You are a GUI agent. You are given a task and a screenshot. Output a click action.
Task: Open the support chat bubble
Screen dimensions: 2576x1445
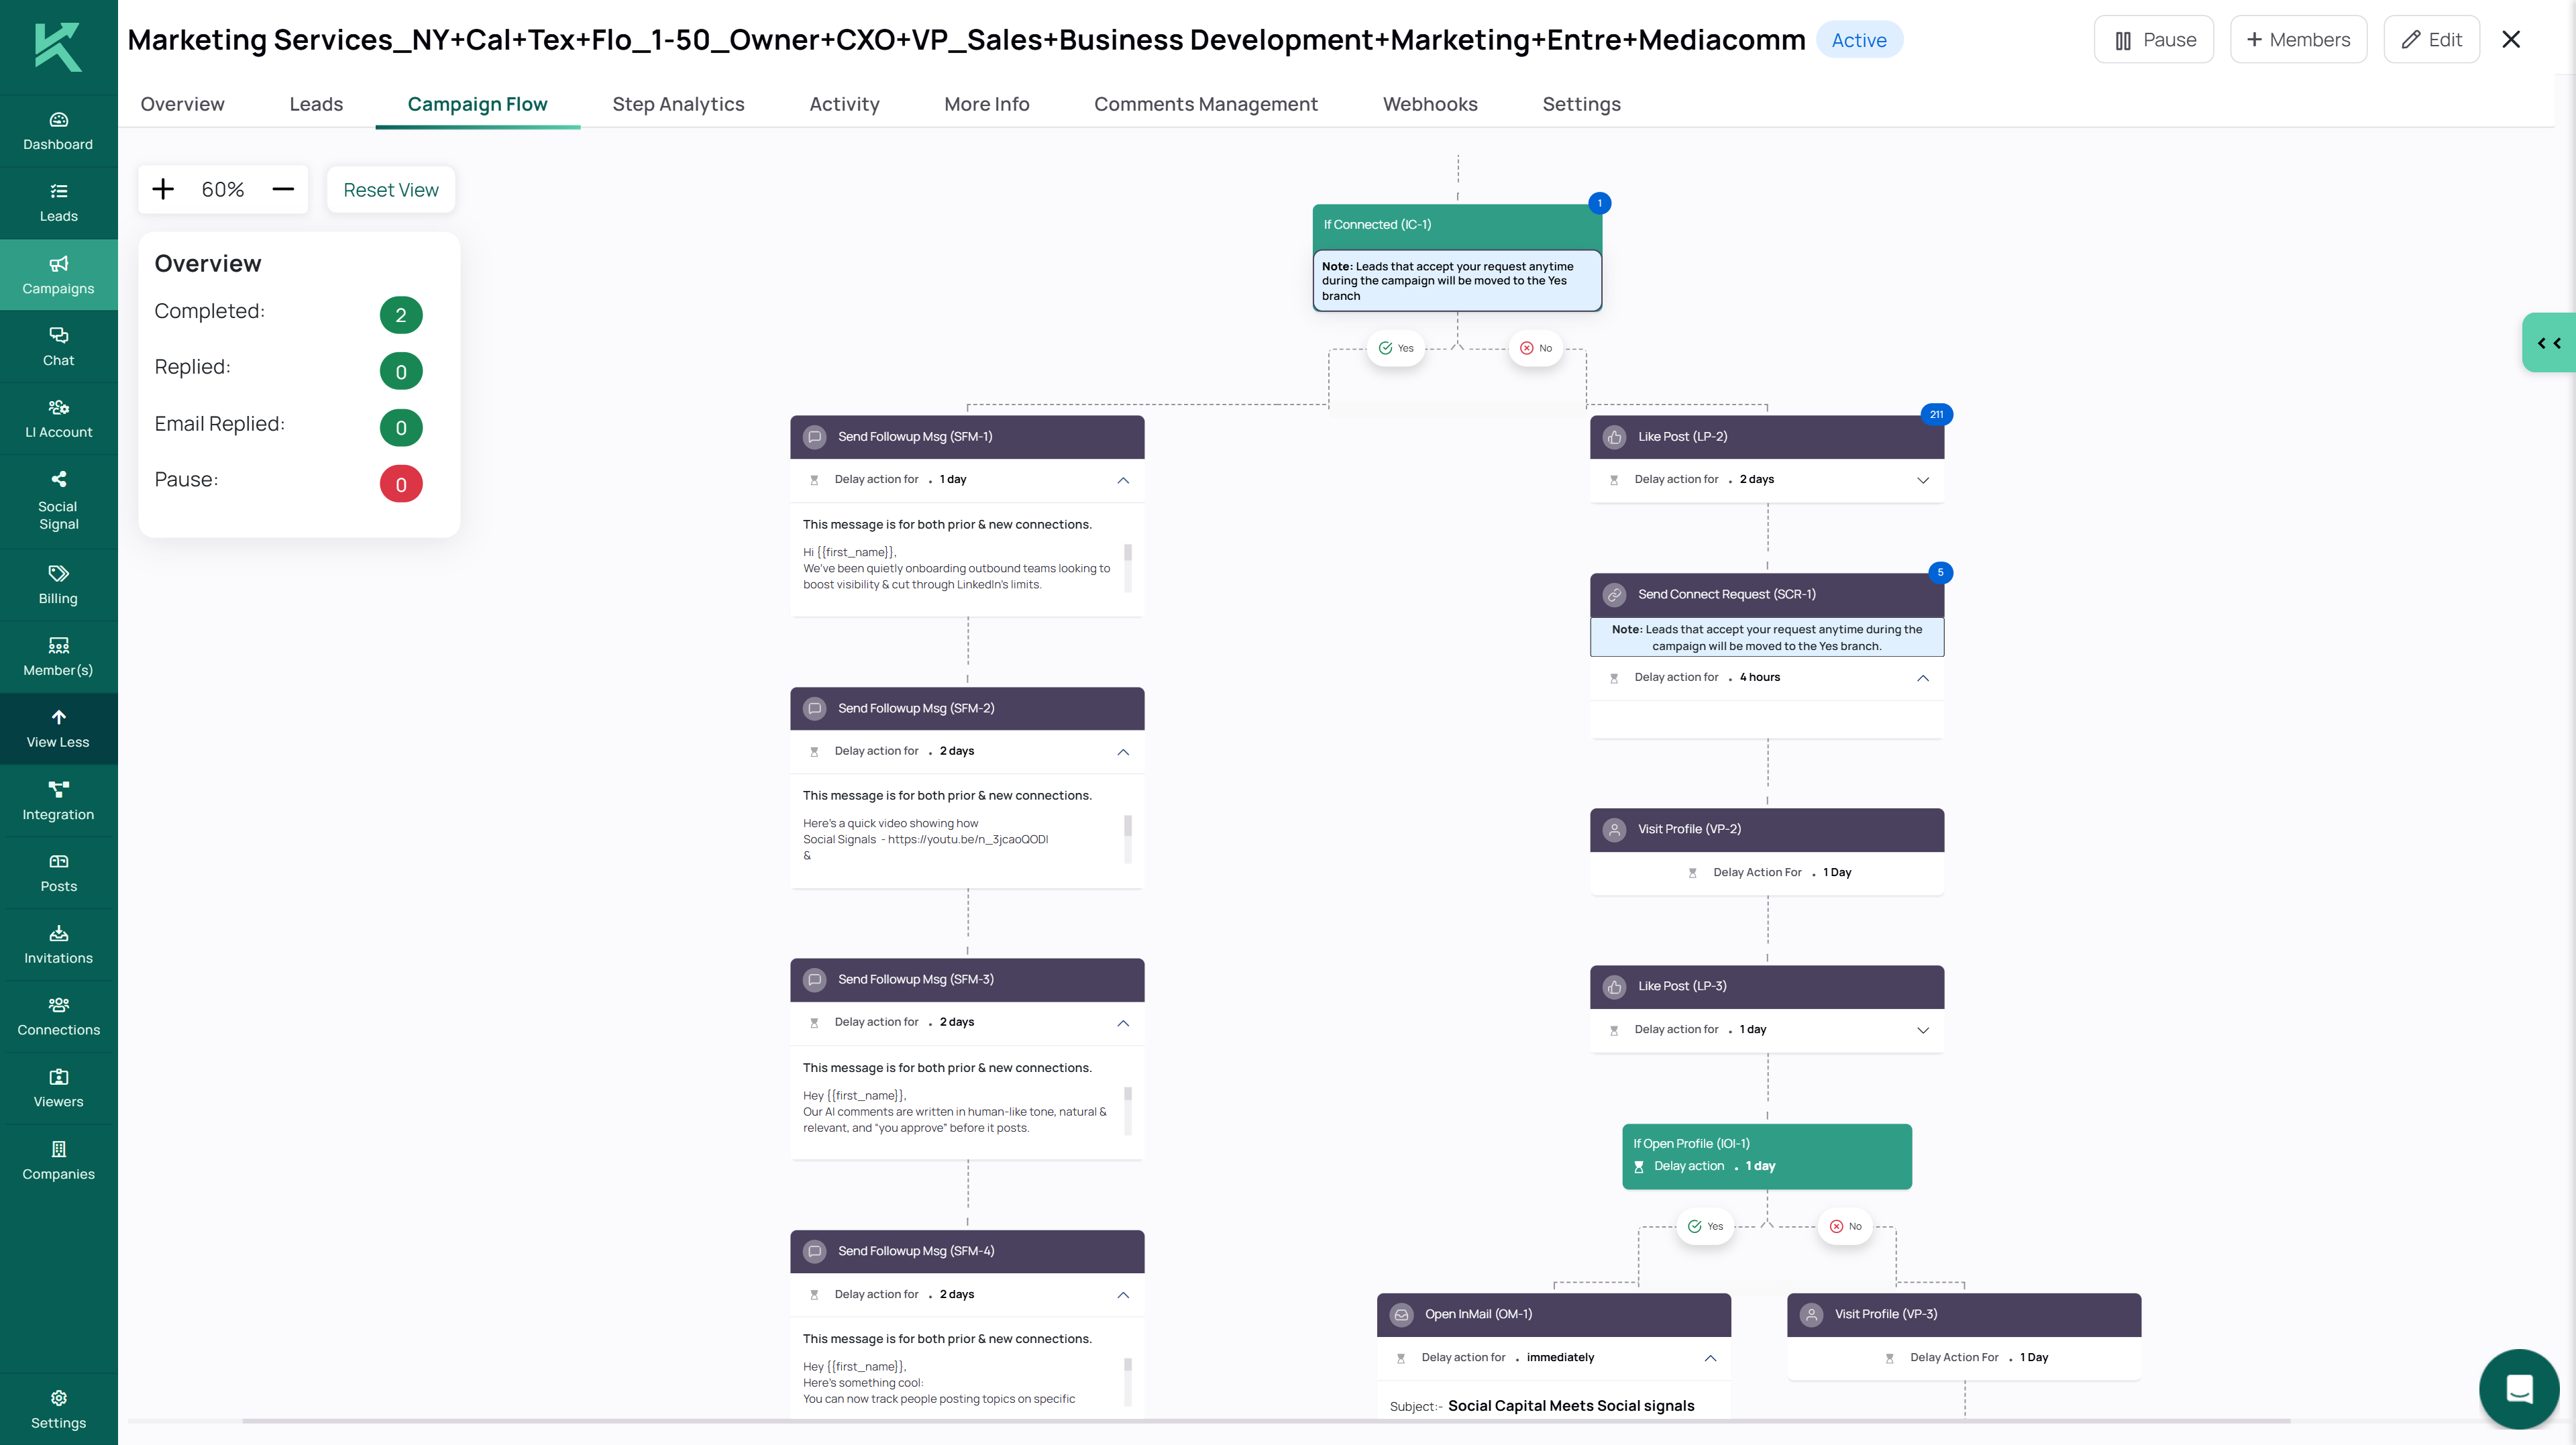[x=2518, y=1388]
